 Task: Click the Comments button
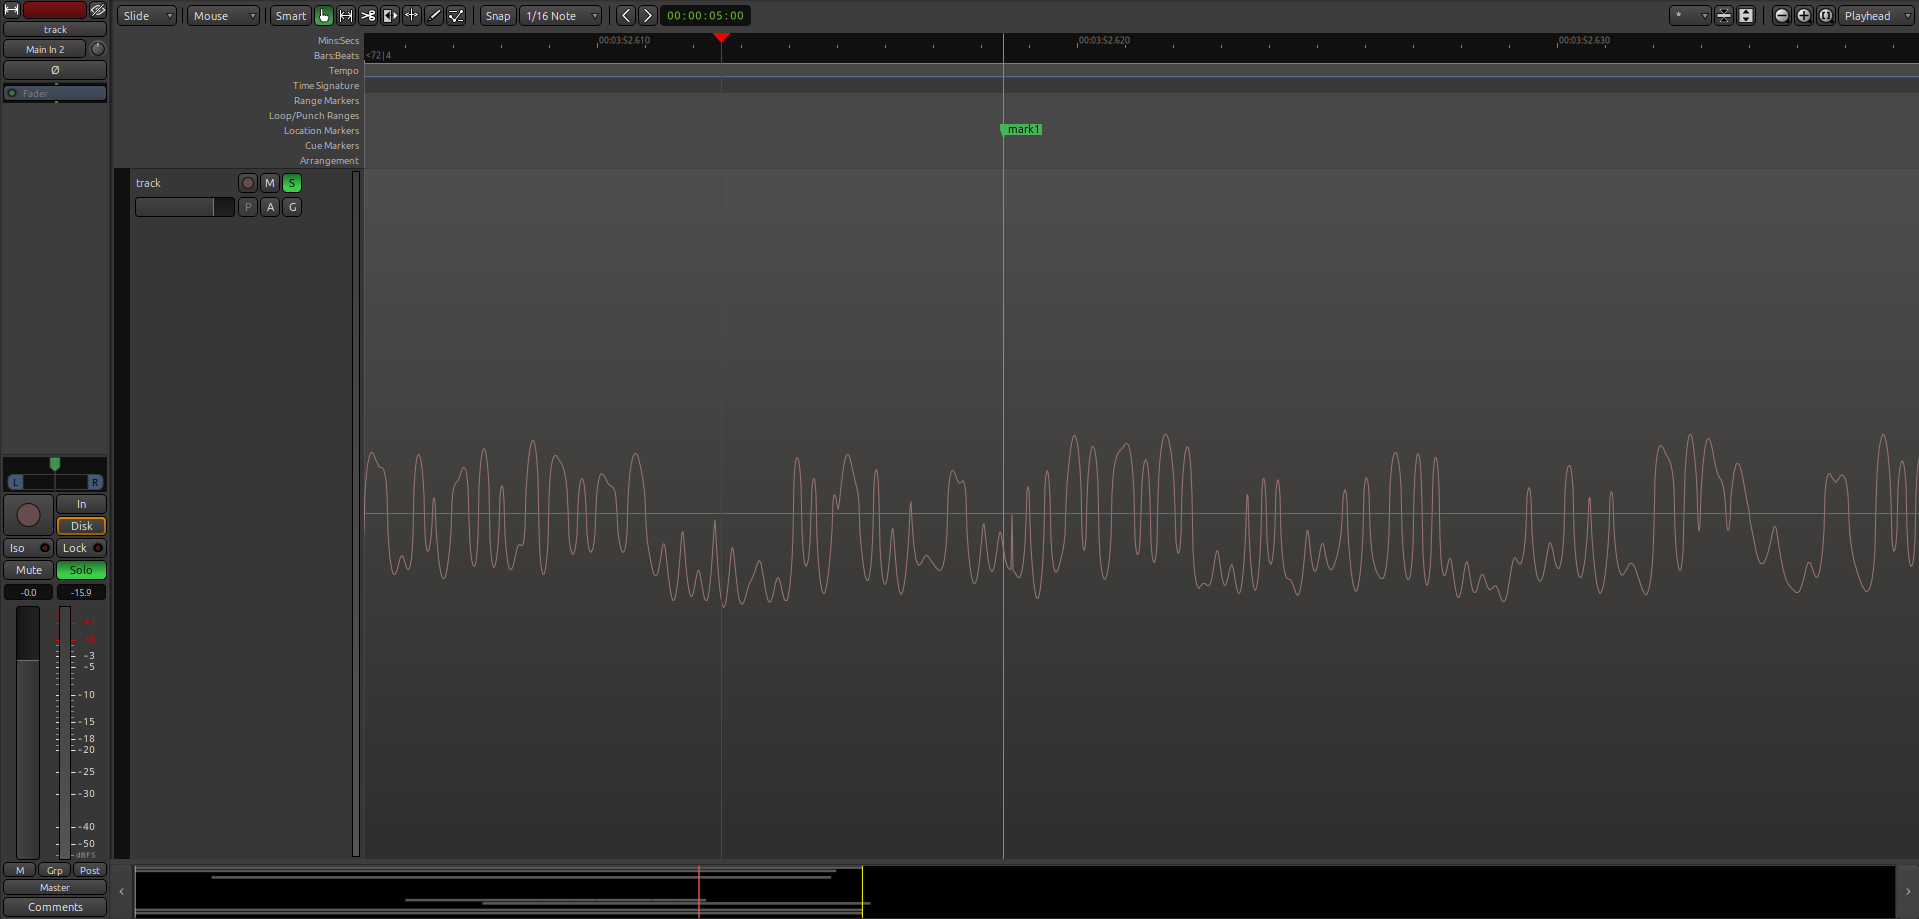[55, 907]
